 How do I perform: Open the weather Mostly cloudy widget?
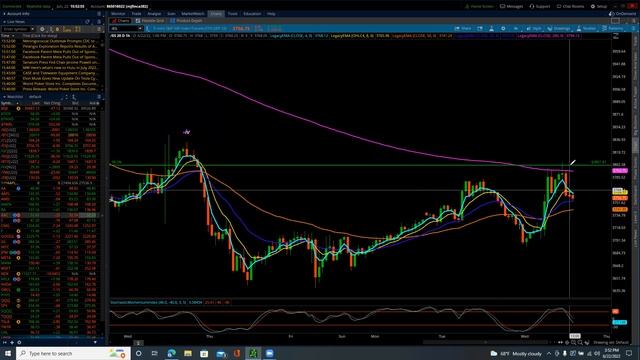point(516,353)
